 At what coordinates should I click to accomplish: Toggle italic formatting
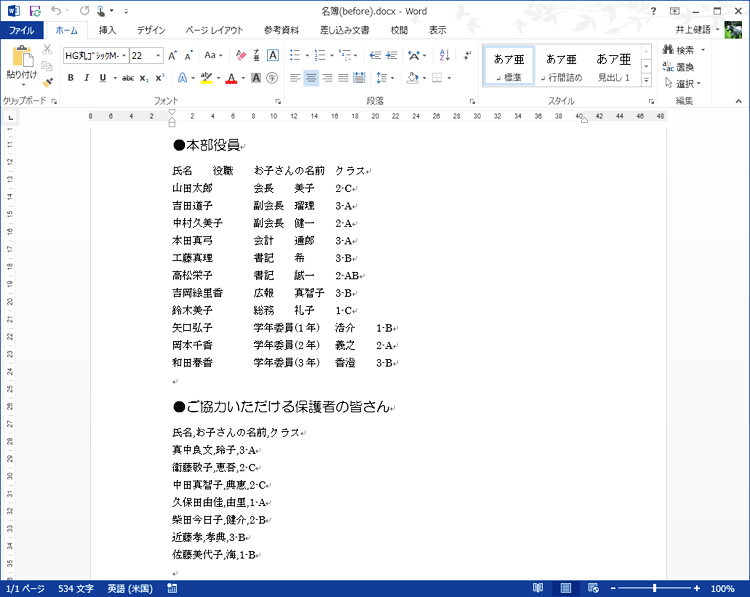tap(87, 77)
